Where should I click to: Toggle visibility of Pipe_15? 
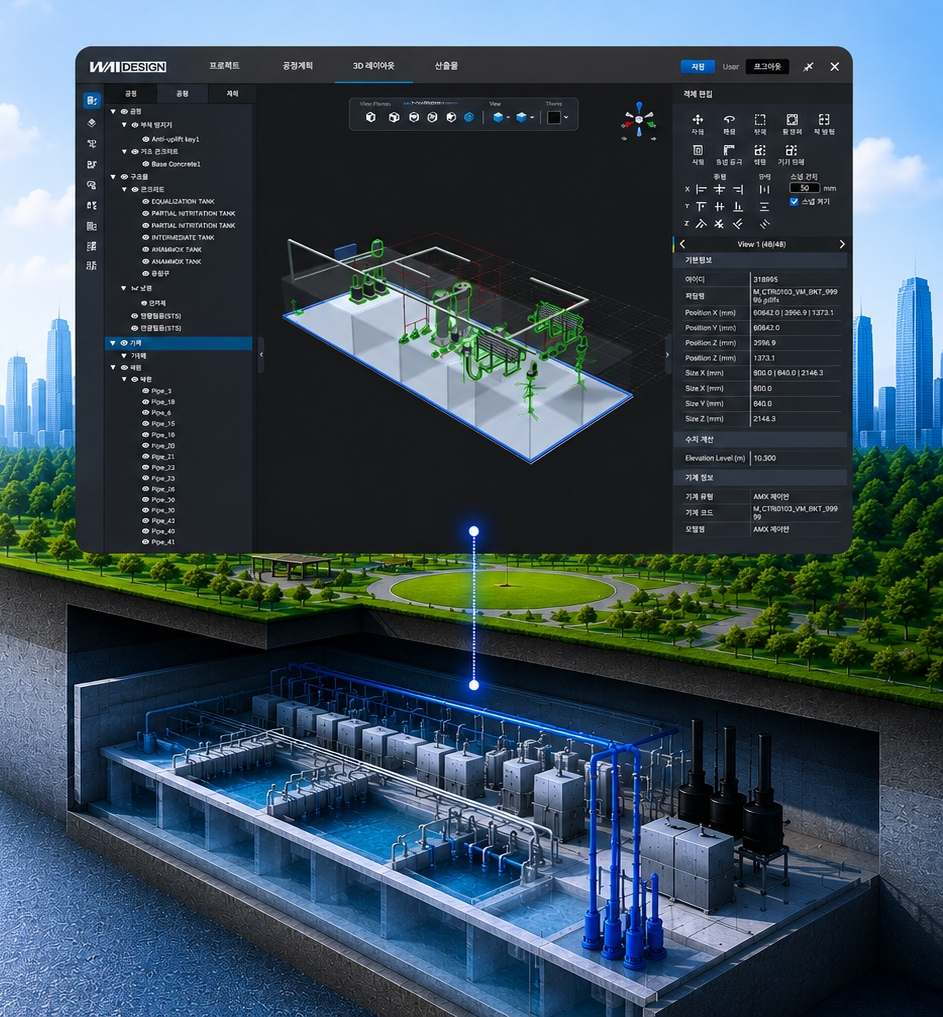[x=146, y=424]
